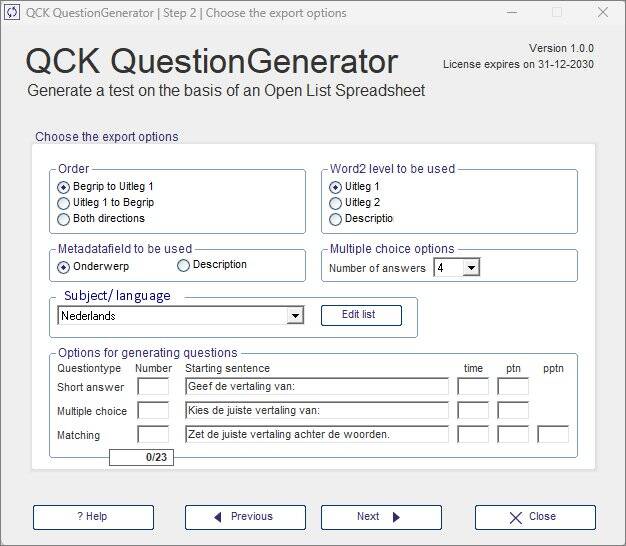Select the 'Begrip to Uitleg 1' order option
The width and height of the screenshot is (626, 546).
[64, 187]
